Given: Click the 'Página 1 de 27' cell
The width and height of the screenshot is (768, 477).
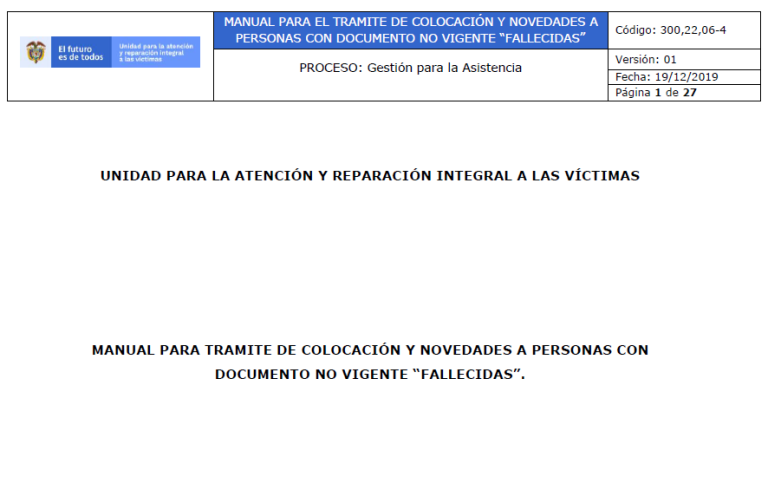Looking at the screenshot, I should pyautogui.click(x=684, y=93).
